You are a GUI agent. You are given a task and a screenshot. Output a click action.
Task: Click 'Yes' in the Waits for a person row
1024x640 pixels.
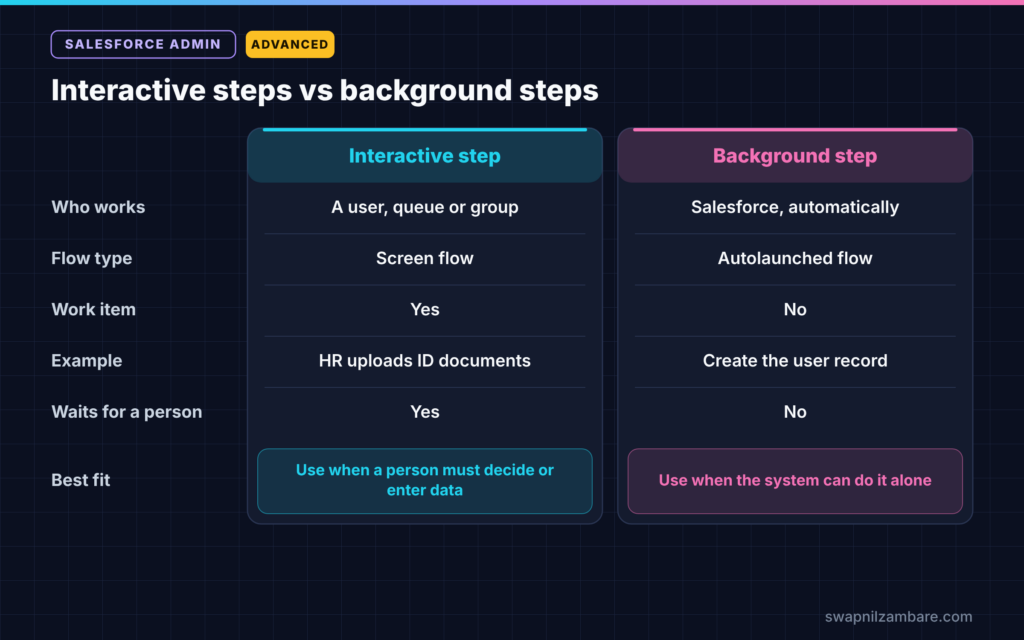point(424,412)
